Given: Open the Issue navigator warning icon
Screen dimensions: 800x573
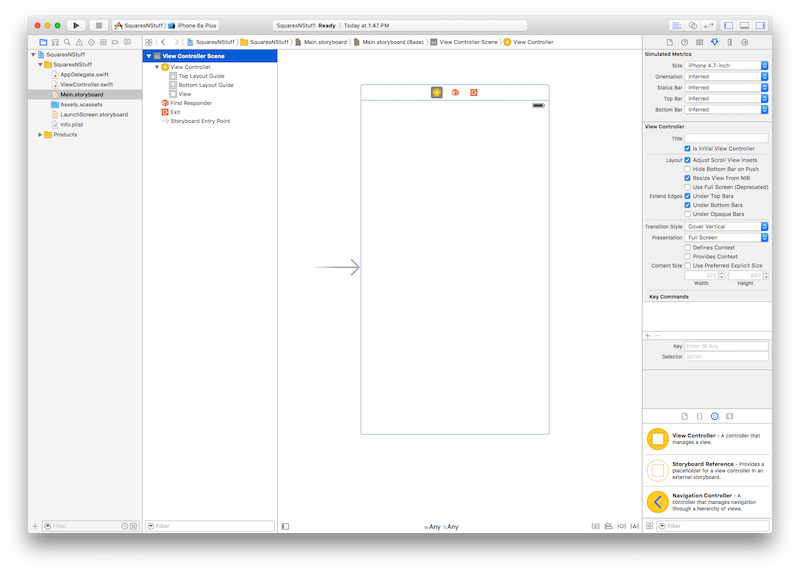Looking at the screenshot, I should pyautogui.click(x=79, y=42).
